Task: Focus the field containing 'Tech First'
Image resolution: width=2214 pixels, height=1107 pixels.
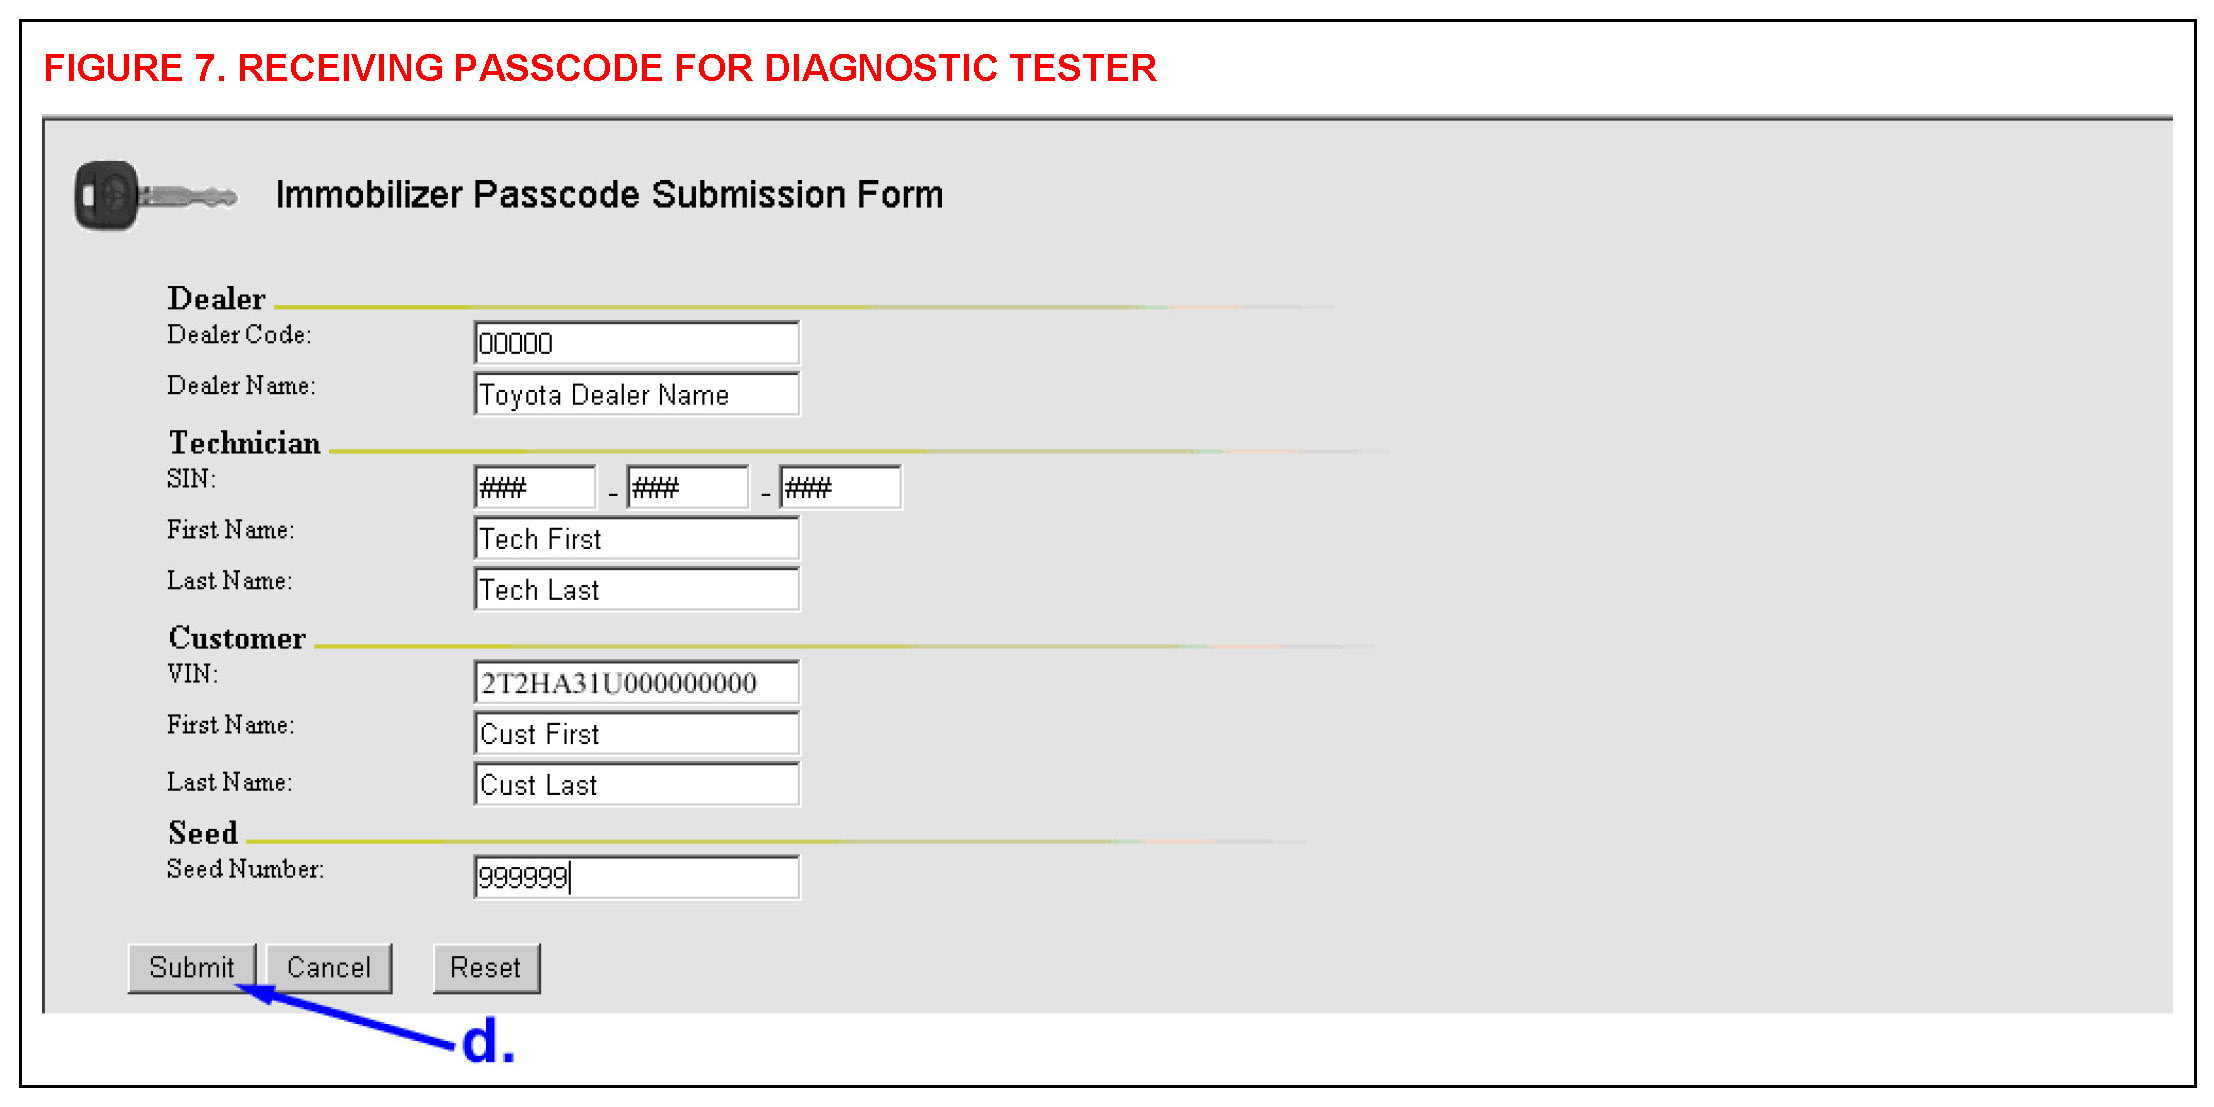Action: click(x=636, y=539)
